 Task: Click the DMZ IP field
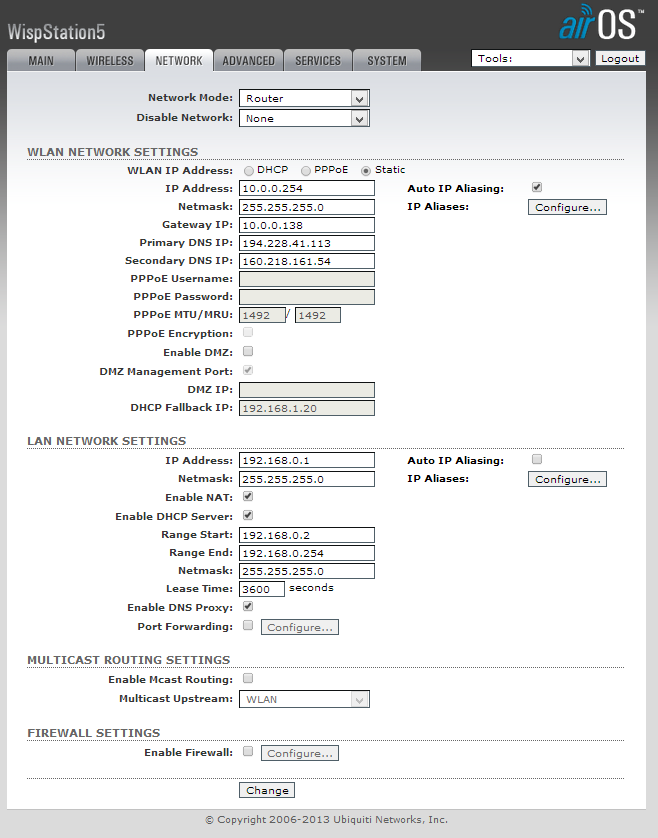(307, 390)
